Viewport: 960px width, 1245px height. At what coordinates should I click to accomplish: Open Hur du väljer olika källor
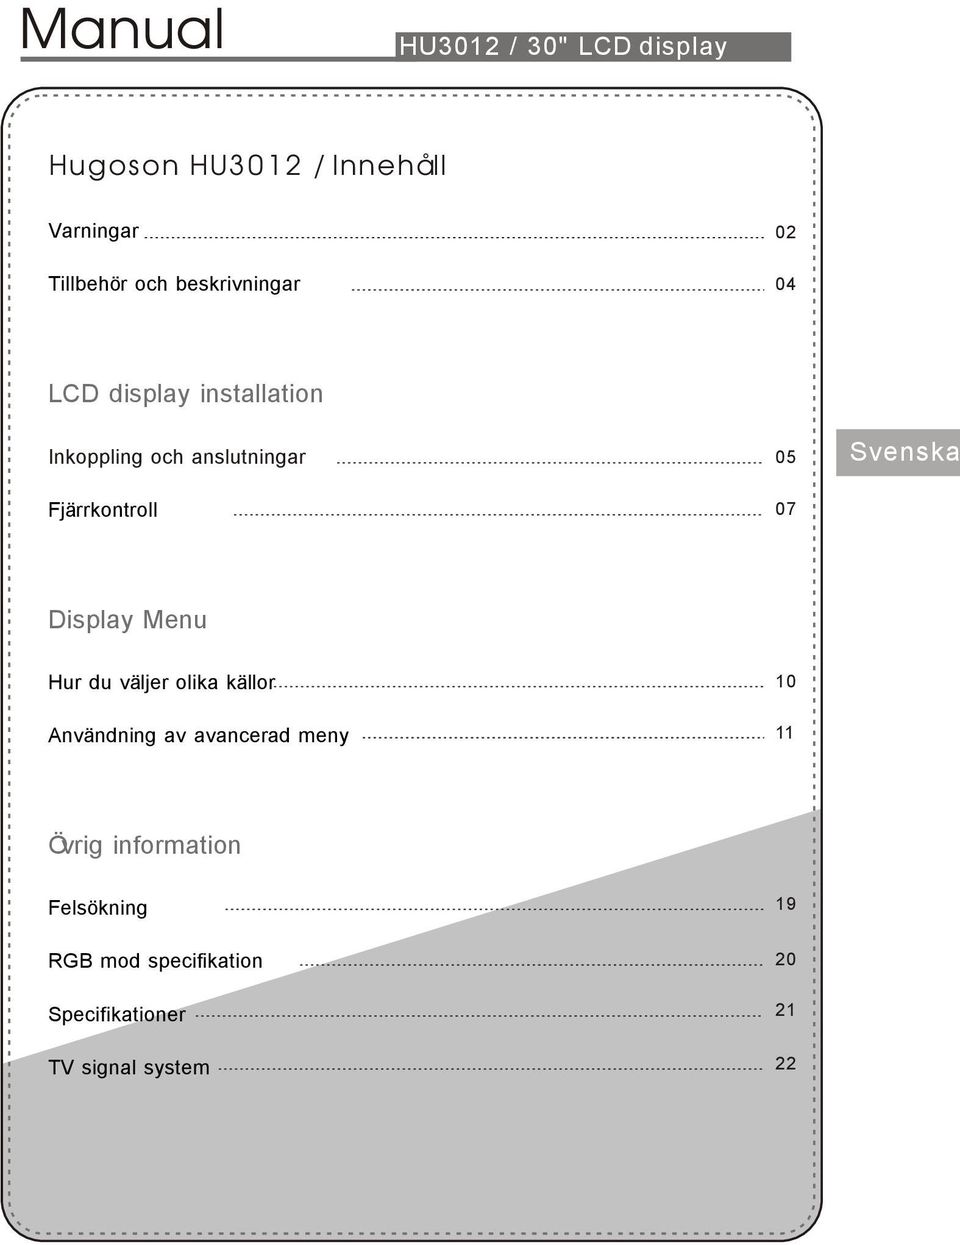click(161, 683)
